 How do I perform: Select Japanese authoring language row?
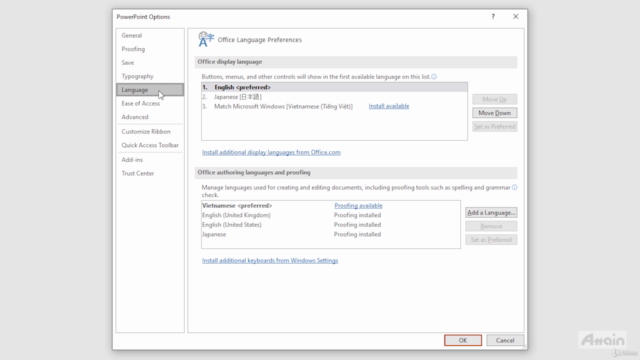331,234
